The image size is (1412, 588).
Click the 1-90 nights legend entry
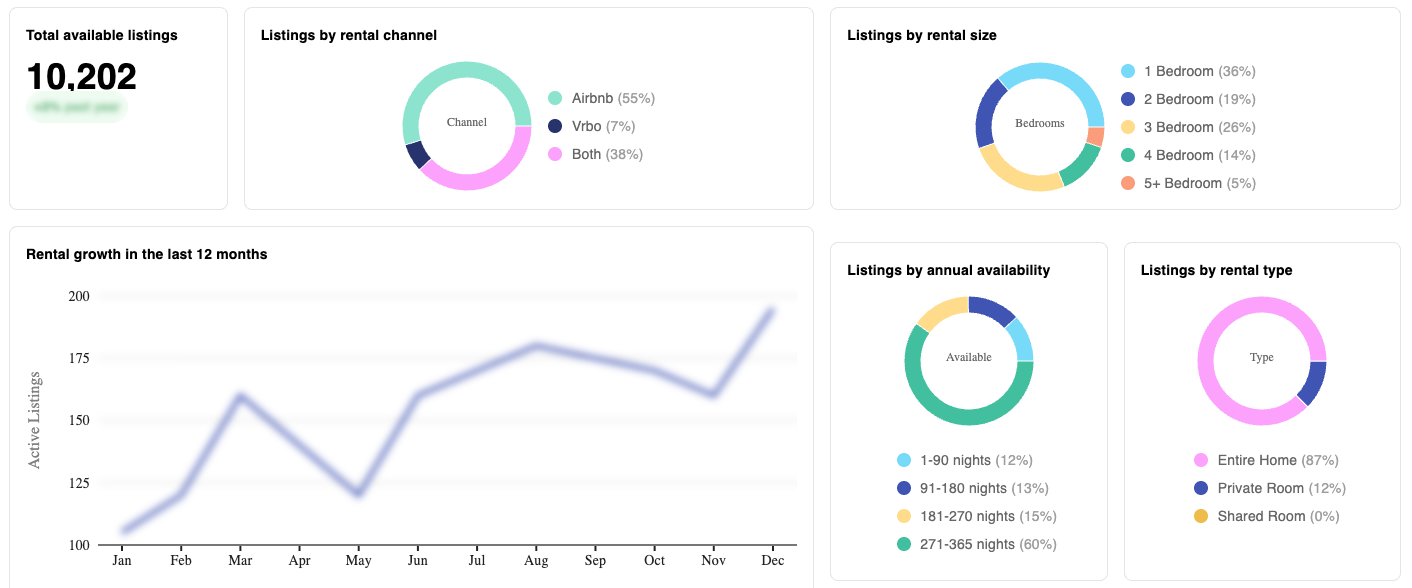click(957, 460)
